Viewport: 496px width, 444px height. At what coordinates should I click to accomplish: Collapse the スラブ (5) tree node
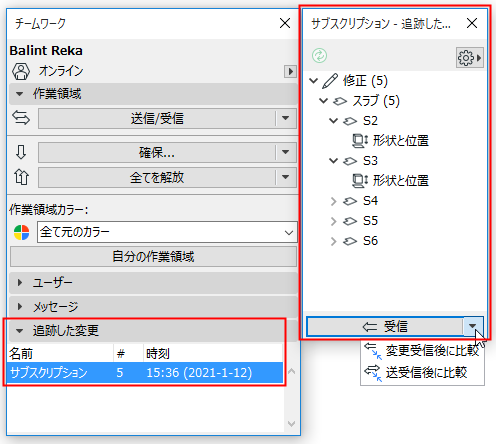(x=323, y=100)
